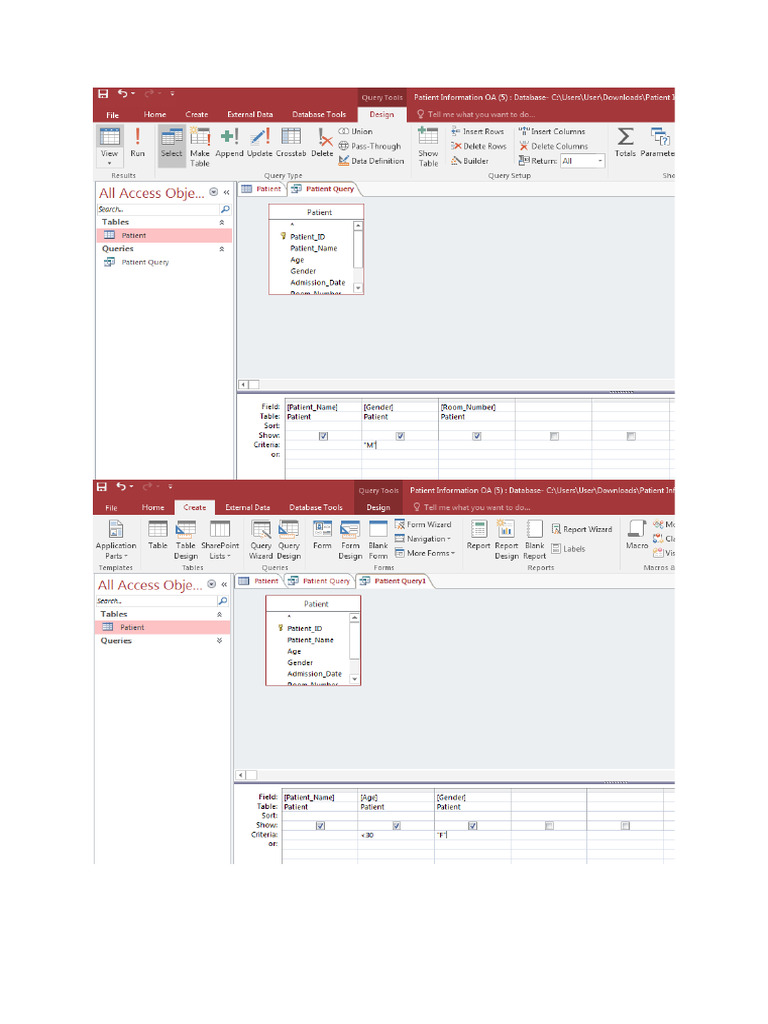Toggle the Totals sigma icon
Screen dimensions: 768x1024
point(625,142)
